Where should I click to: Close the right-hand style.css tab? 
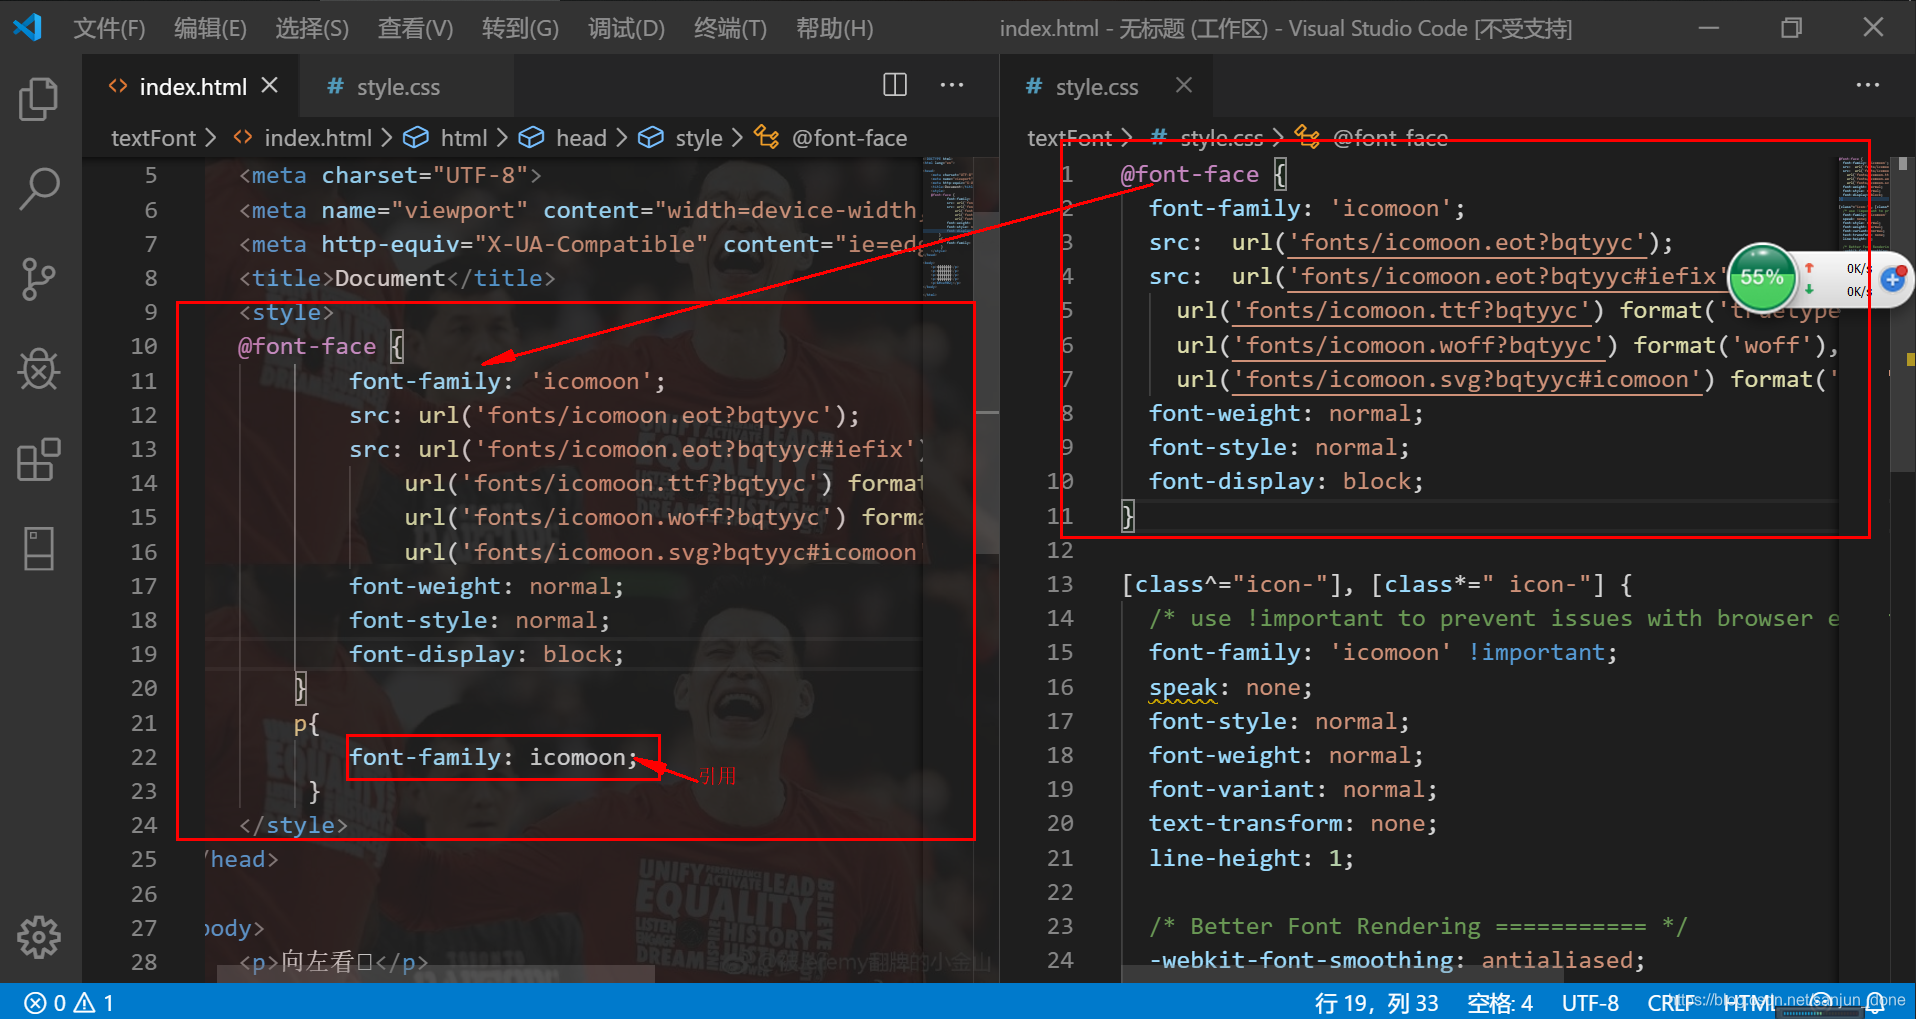coord(1184,86)
